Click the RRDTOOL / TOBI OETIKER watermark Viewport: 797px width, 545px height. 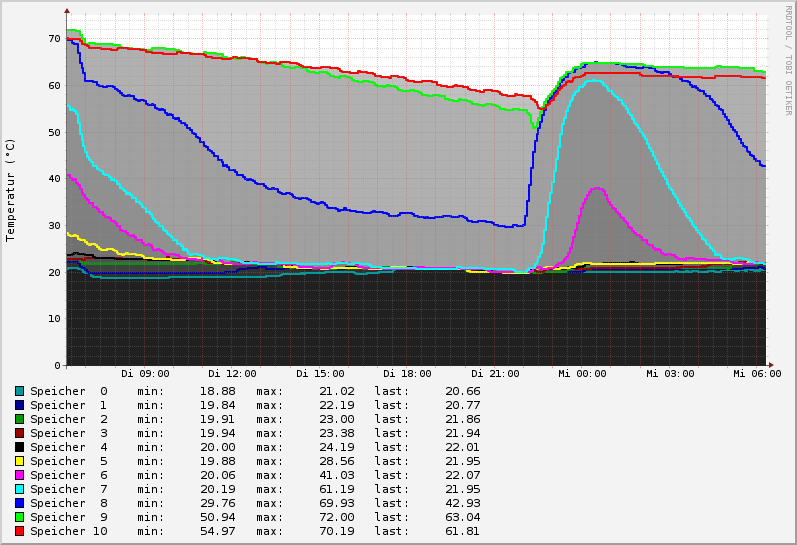[788, 60]
